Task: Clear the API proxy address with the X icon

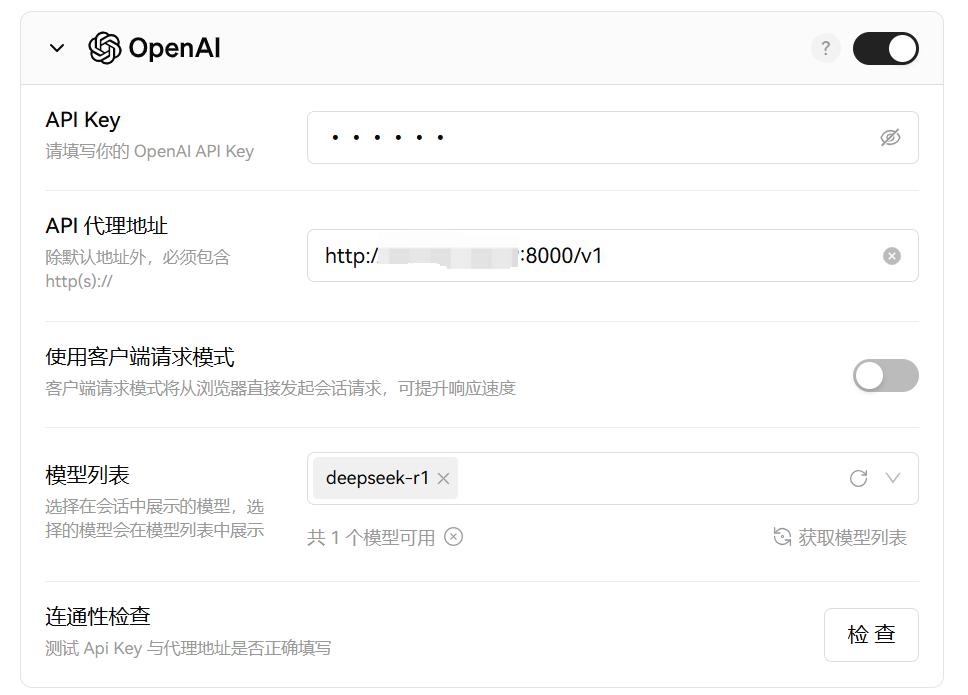Action: tap(891, 256)
